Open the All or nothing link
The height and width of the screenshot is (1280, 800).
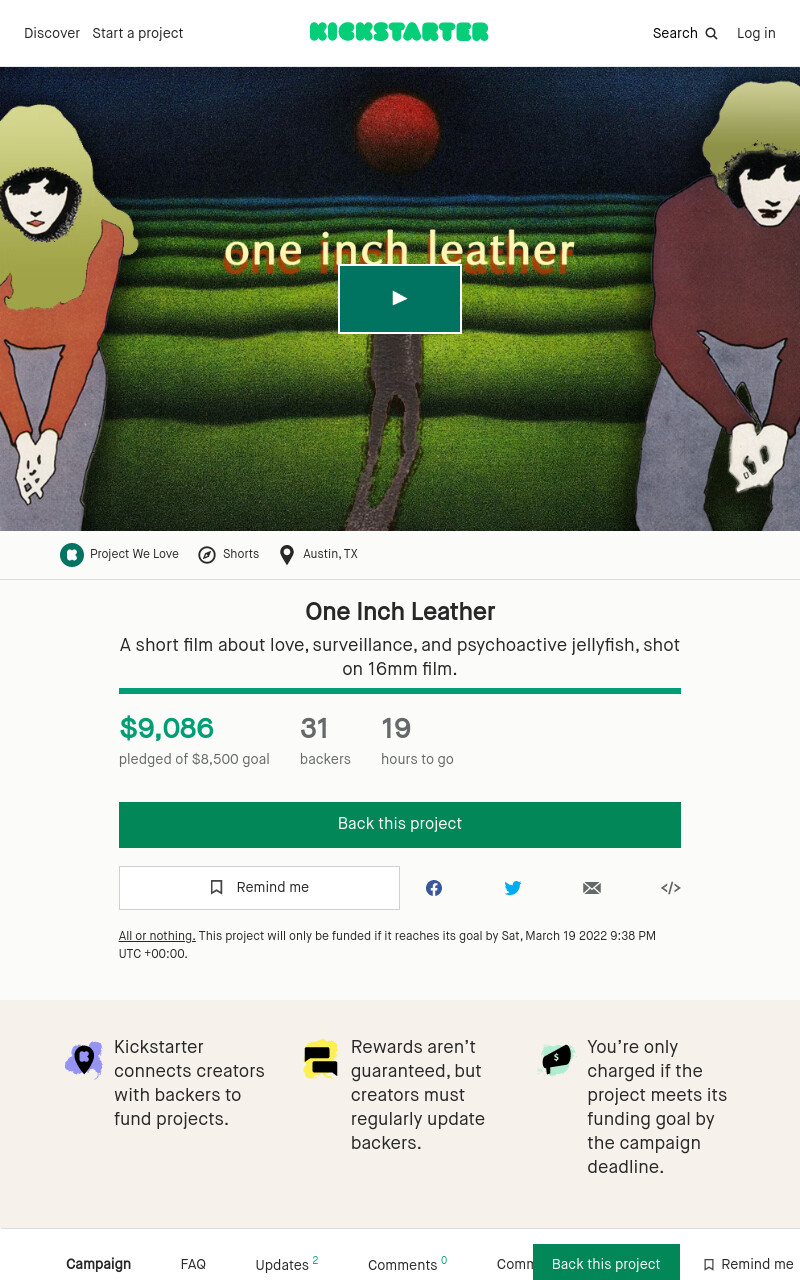[x=157, y=936]
